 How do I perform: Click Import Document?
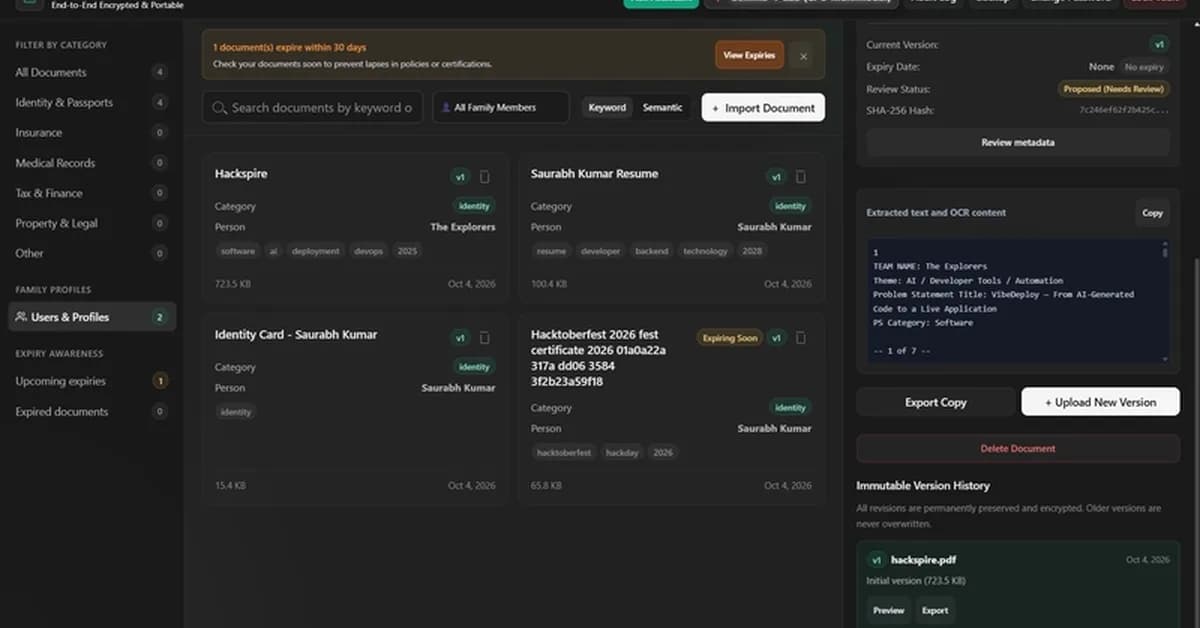pos(763,108)
